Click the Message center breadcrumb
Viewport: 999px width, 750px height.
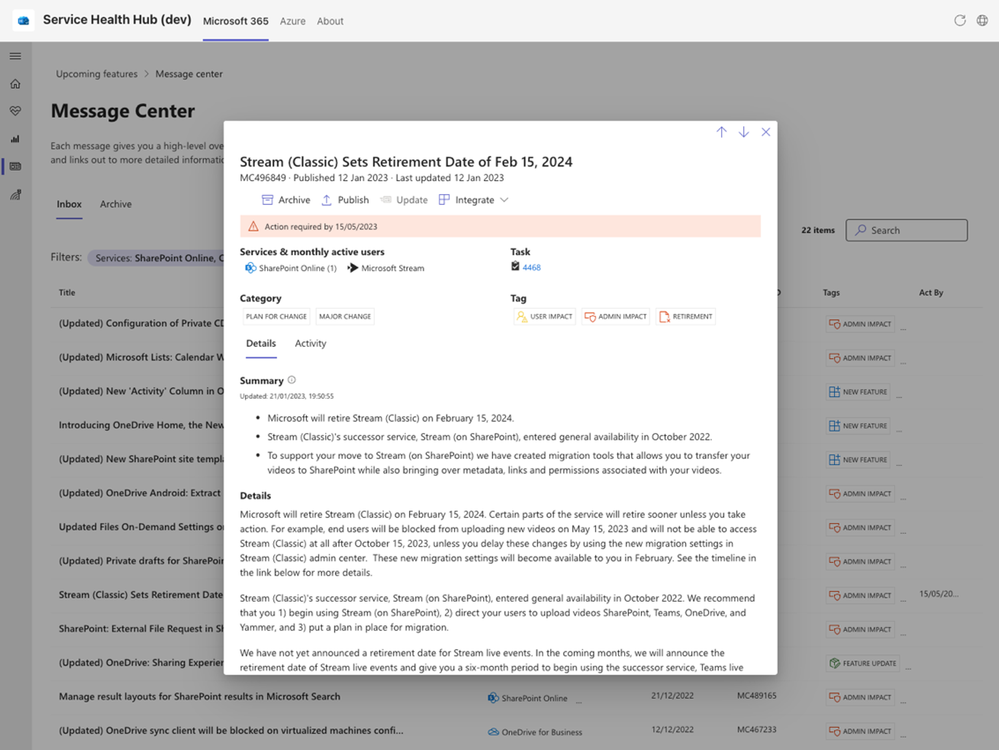pyautogui.click(x=189, y=74)
